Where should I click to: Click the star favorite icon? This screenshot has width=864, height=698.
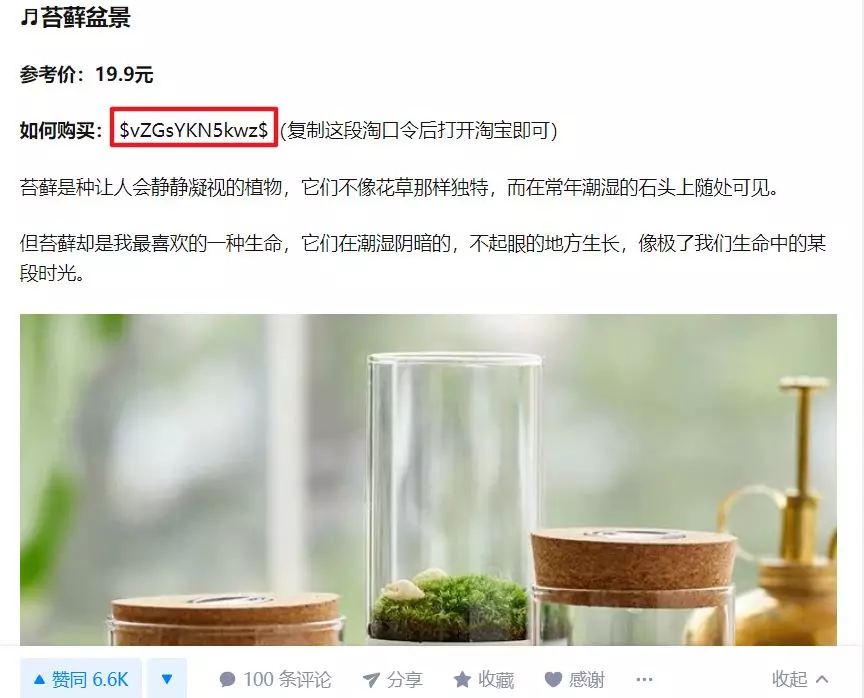[462, 679]
